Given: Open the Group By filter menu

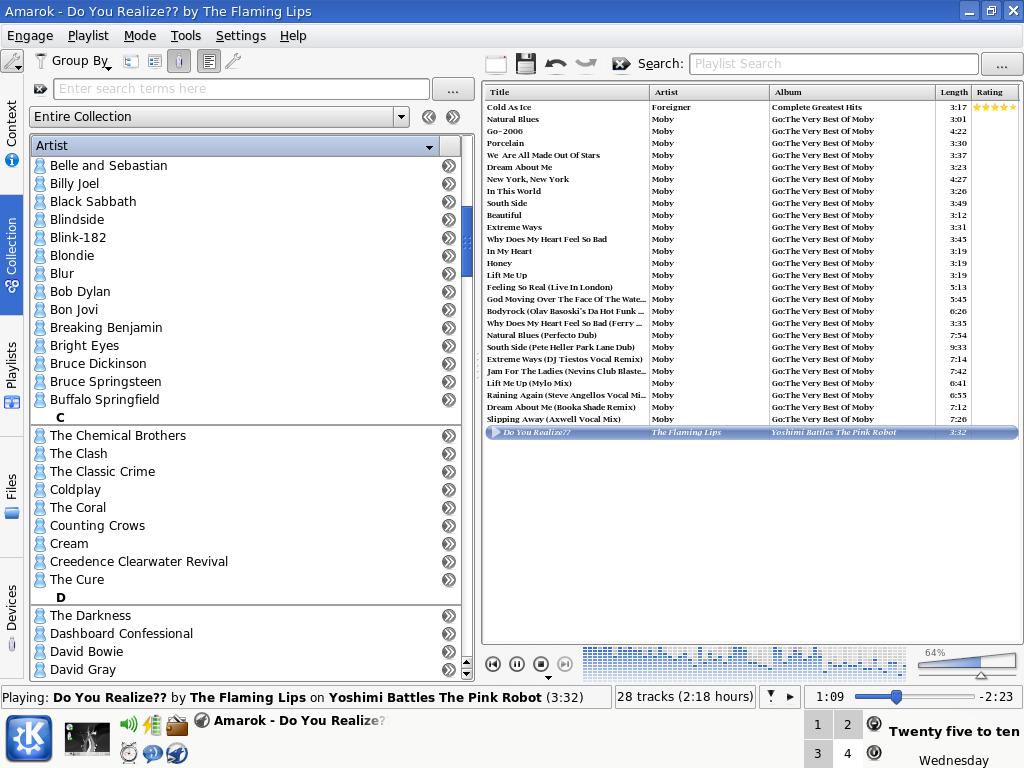Looking at the screenshot, I should coord(73,61).
